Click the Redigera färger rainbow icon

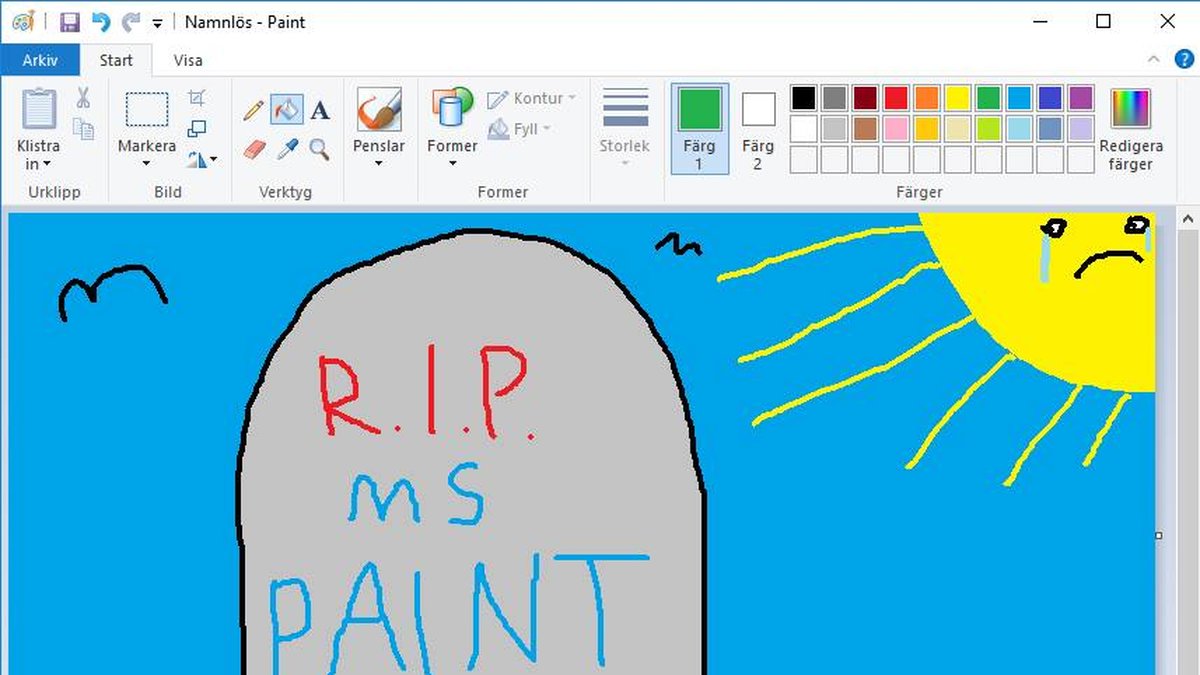click(1131, 109)
